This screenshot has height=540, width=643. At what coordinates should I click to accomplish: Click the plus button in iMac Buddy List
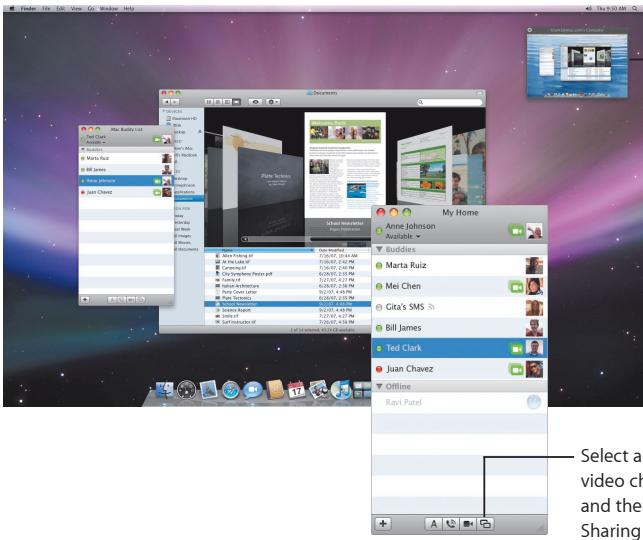pos(85,300)
